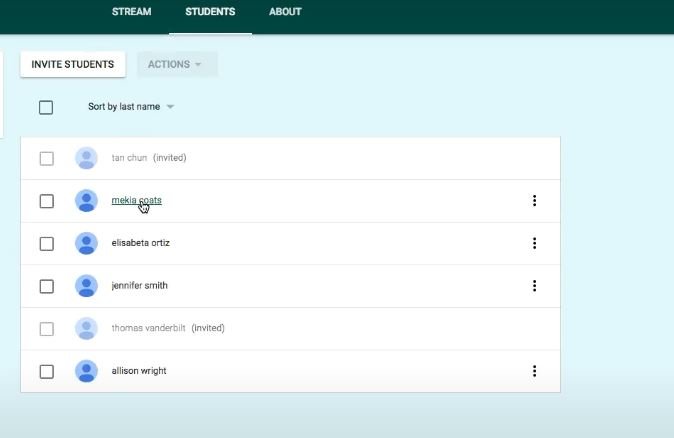This screenshot has width=674, height=438.
Task: Click jennifer smith's avatar icon
Action: click(x=86, y=285)
